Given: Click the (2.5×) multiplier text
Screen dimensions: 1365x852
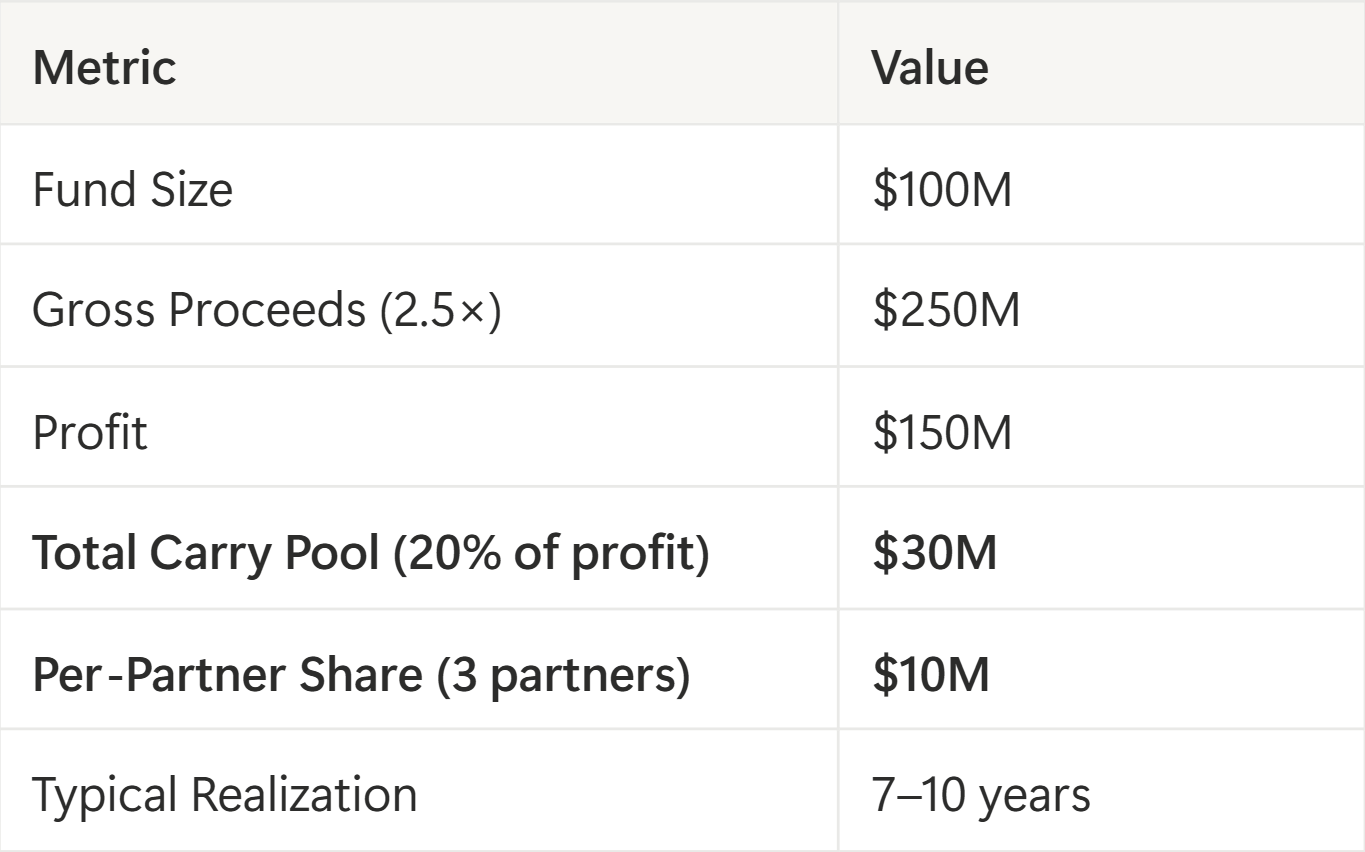Looking at the screenshot, I should point(439,311).
